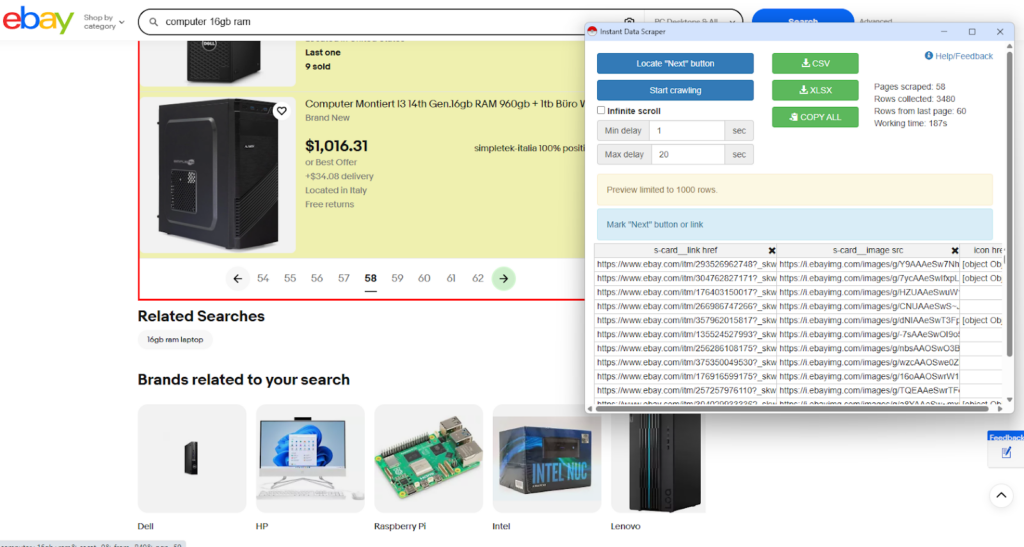Viewport: 1024px width, 547px height.
Task: Download scraped data as XLSX
Action: click(815, 90)
